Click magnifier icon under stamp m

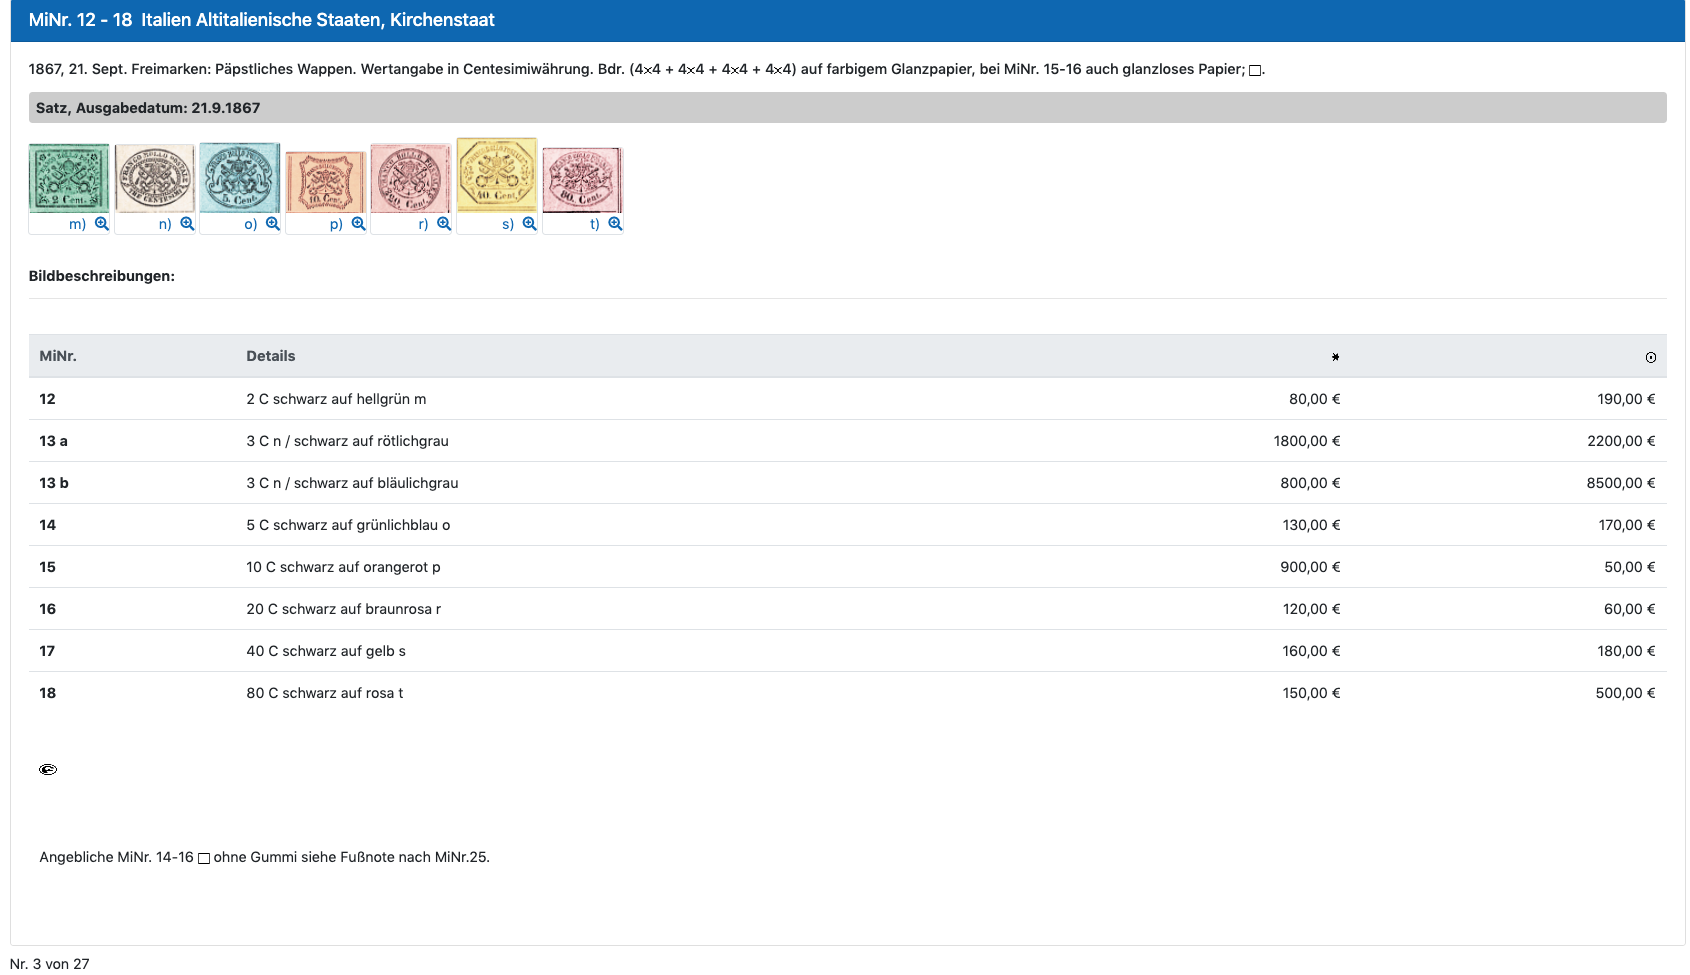coord(102,224)
